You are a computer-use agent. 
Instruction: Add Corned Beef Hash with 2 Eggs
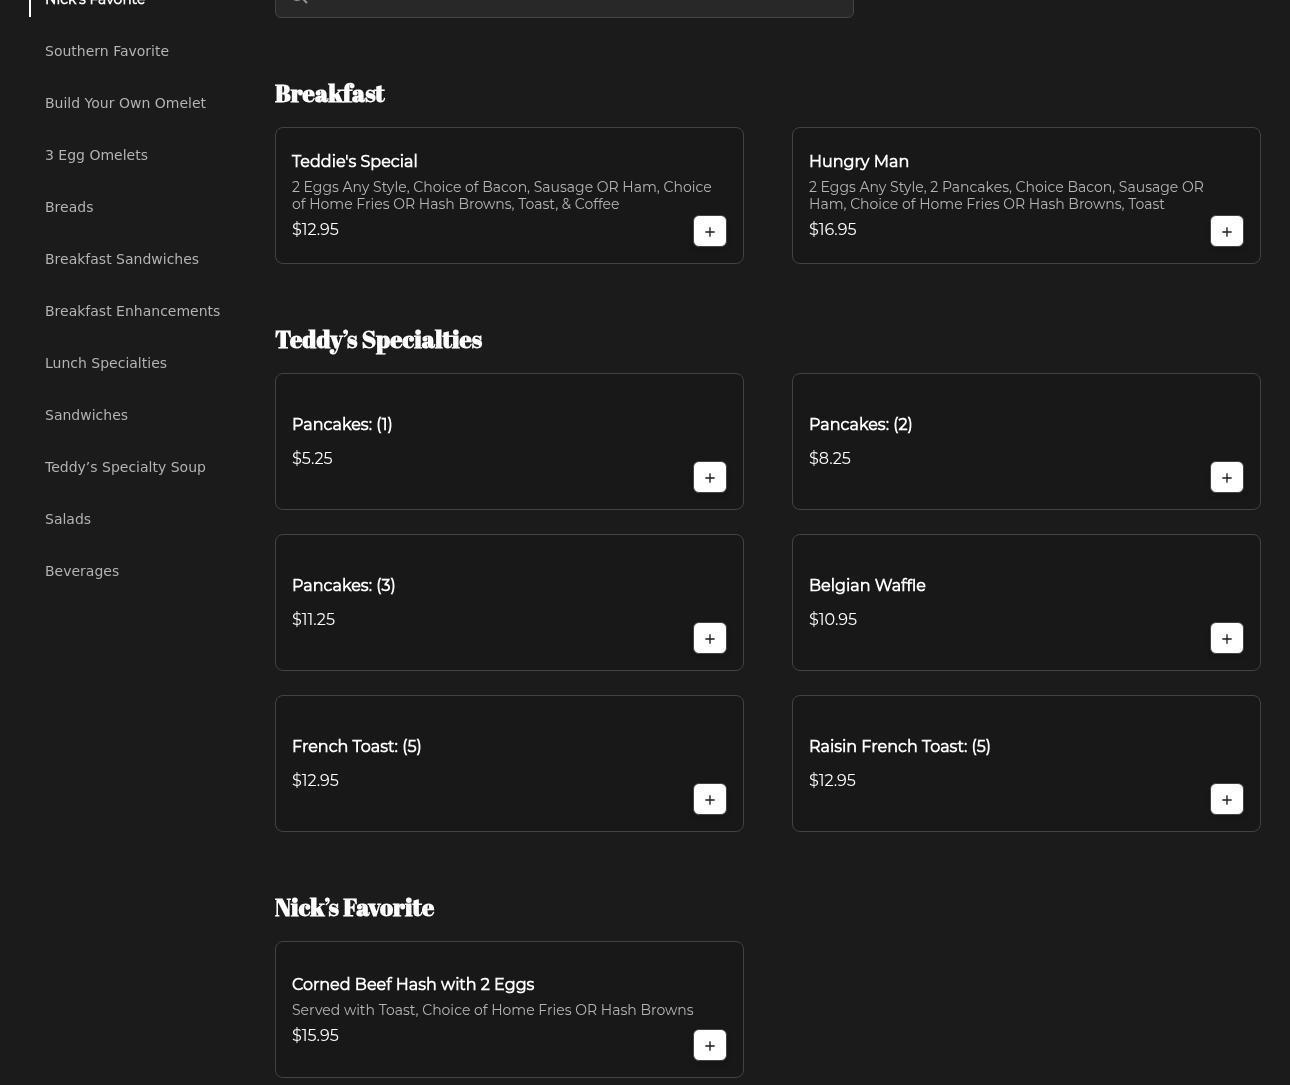(710, 1045)
